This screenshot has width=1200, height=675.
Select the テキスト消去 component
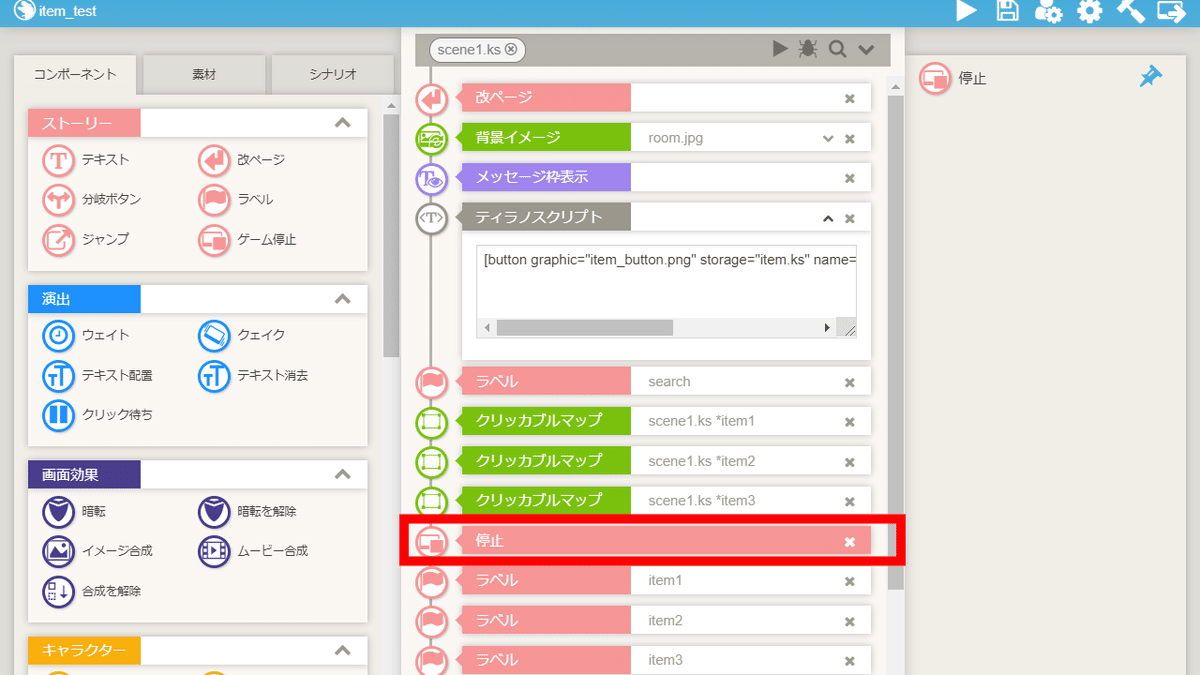point(254,376)
